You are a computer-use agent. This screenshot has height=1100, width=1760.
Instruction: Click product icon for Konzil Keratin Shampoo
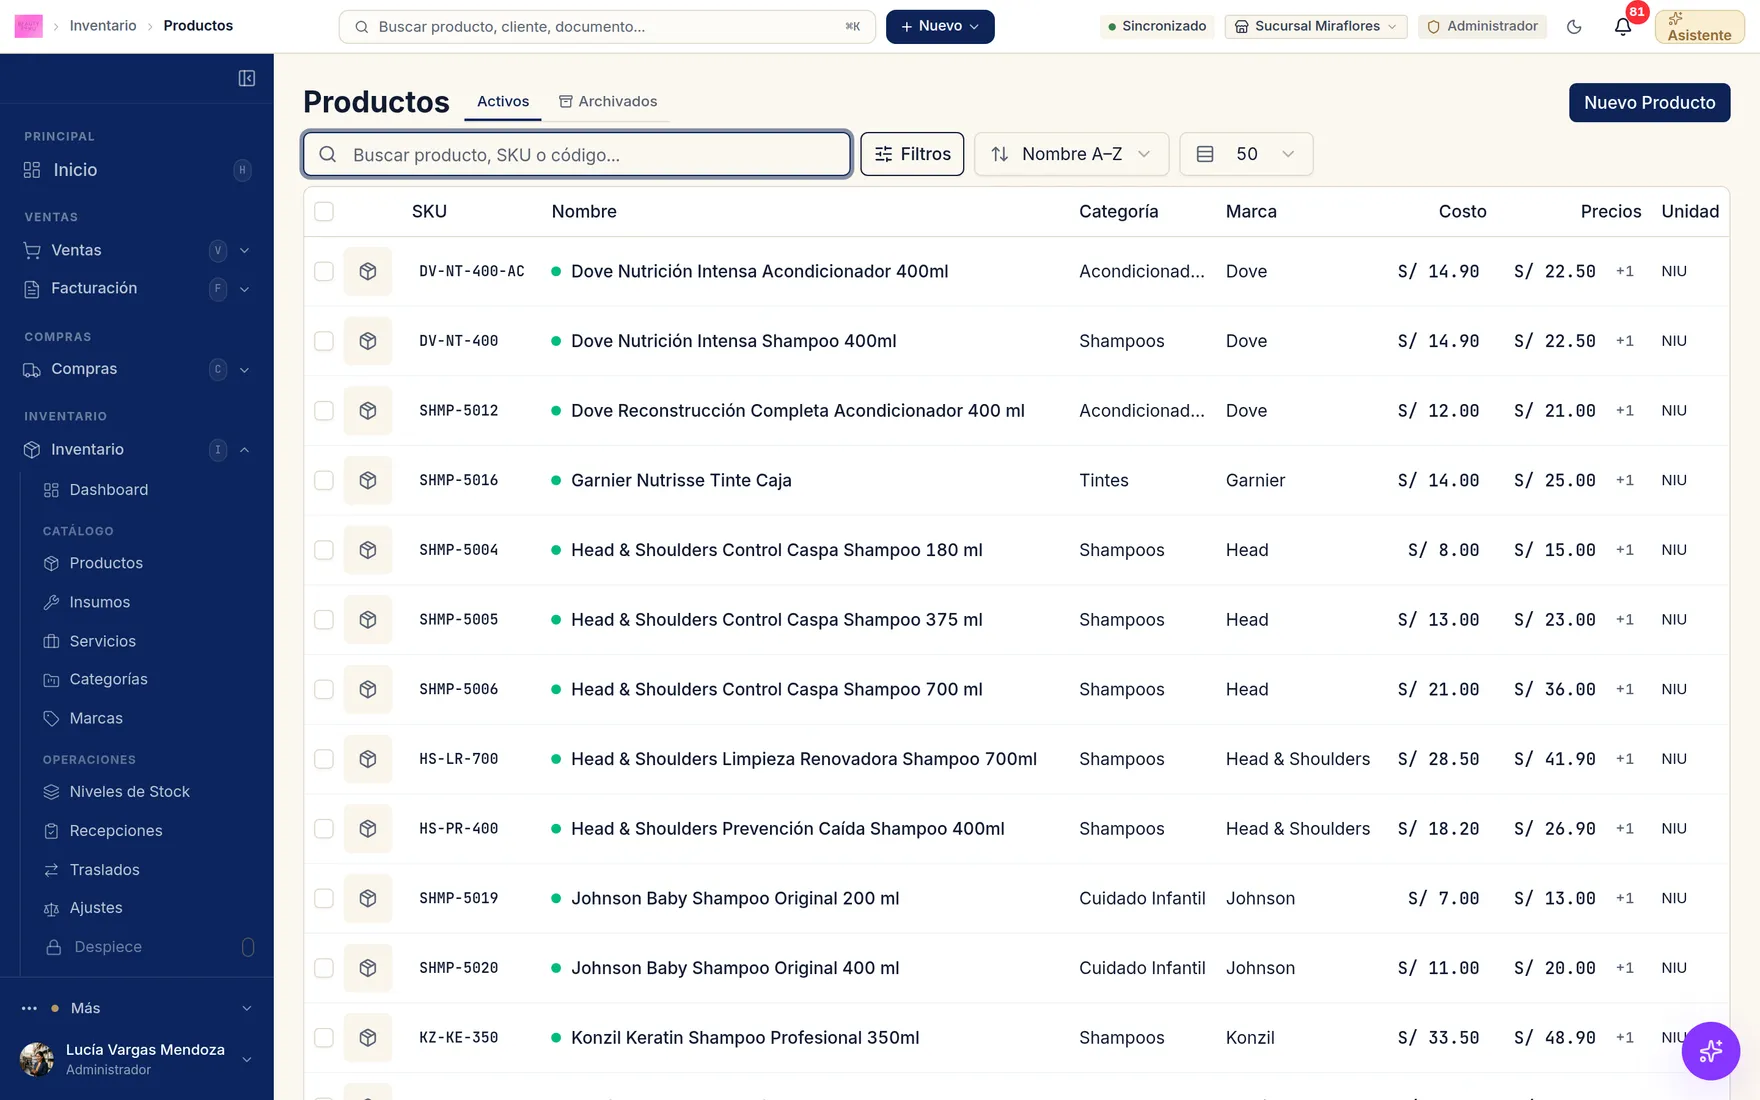tap(368, 1038)
